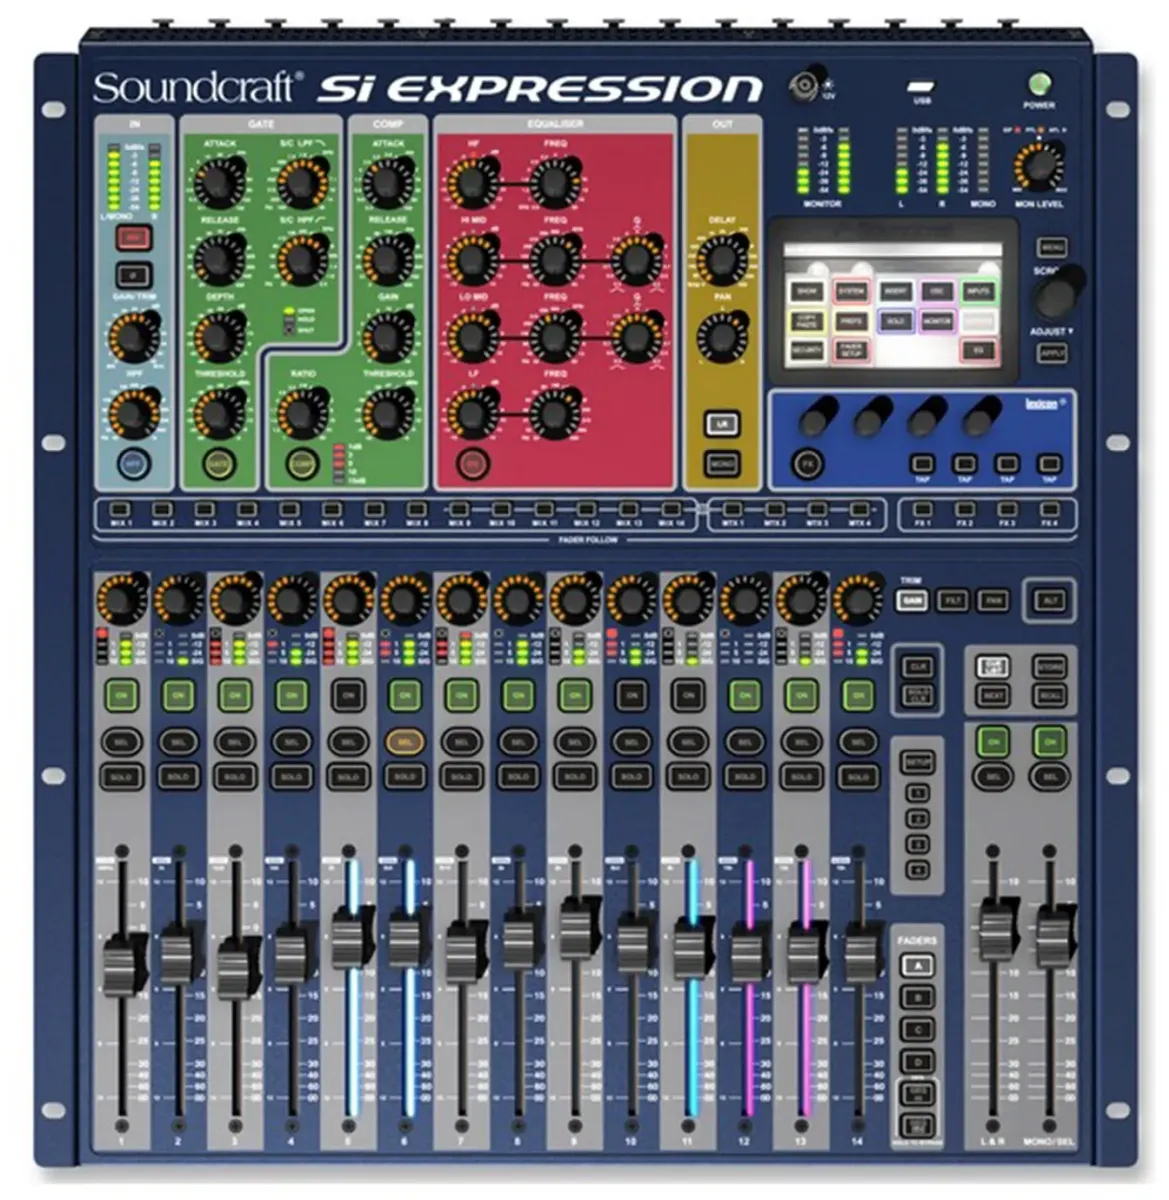This screenshot has height=1200, width=1169.
Task: Click the green POWER button
Action: click(x=1039, y=84)
